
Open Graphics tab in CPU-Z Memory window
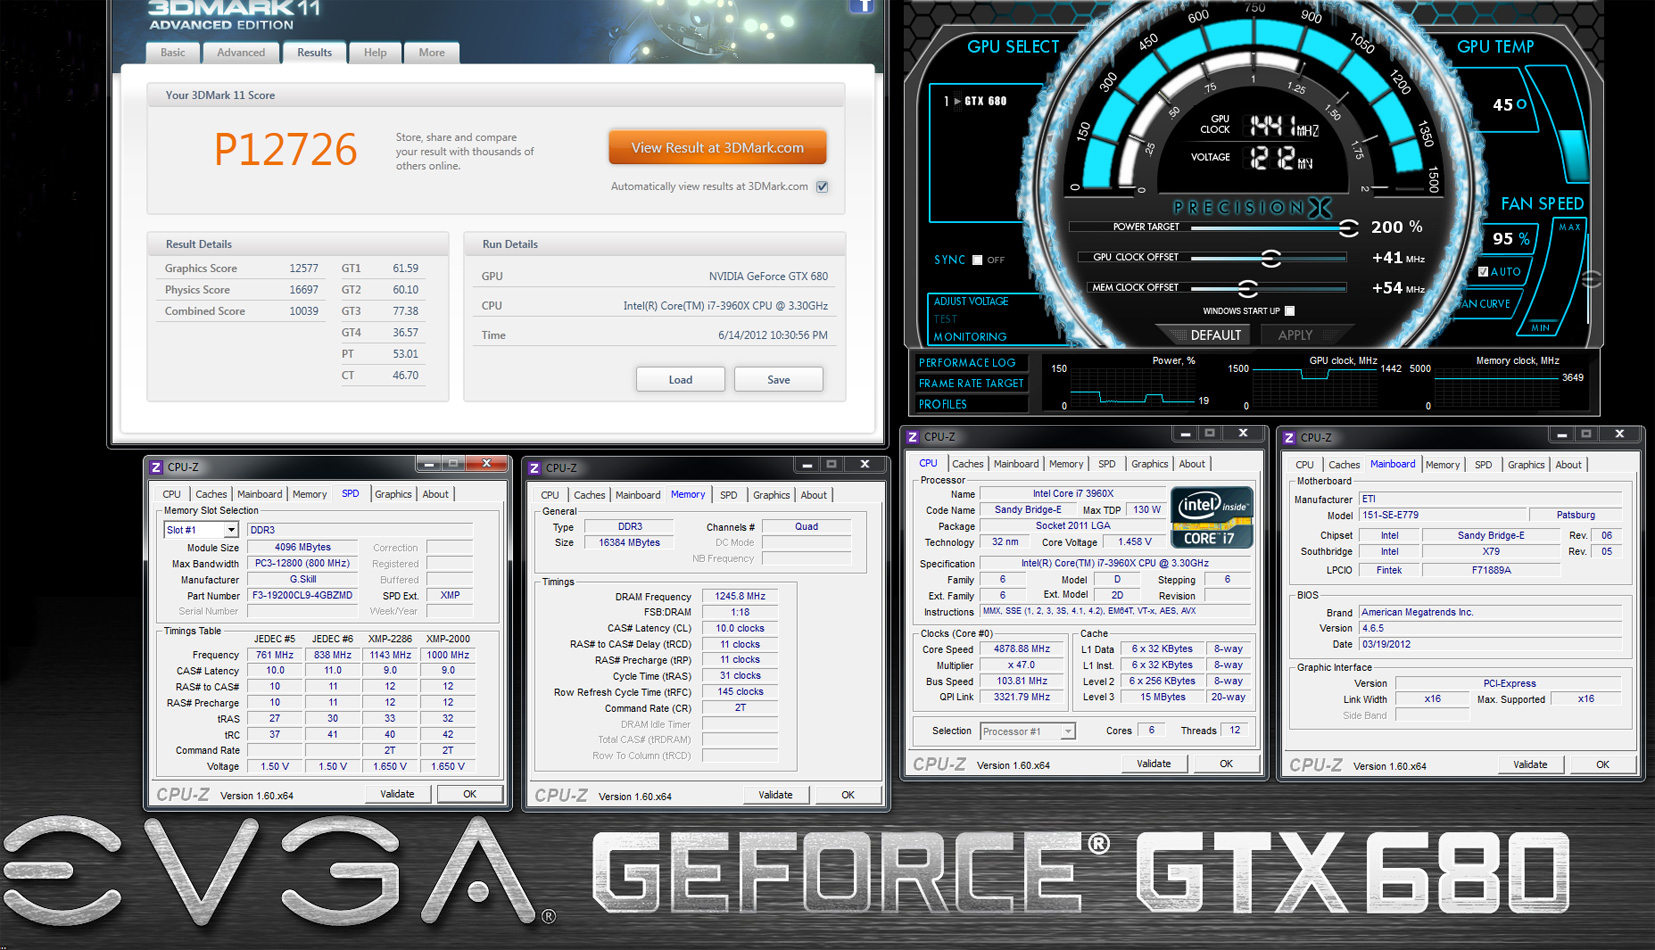pos(771,495)
